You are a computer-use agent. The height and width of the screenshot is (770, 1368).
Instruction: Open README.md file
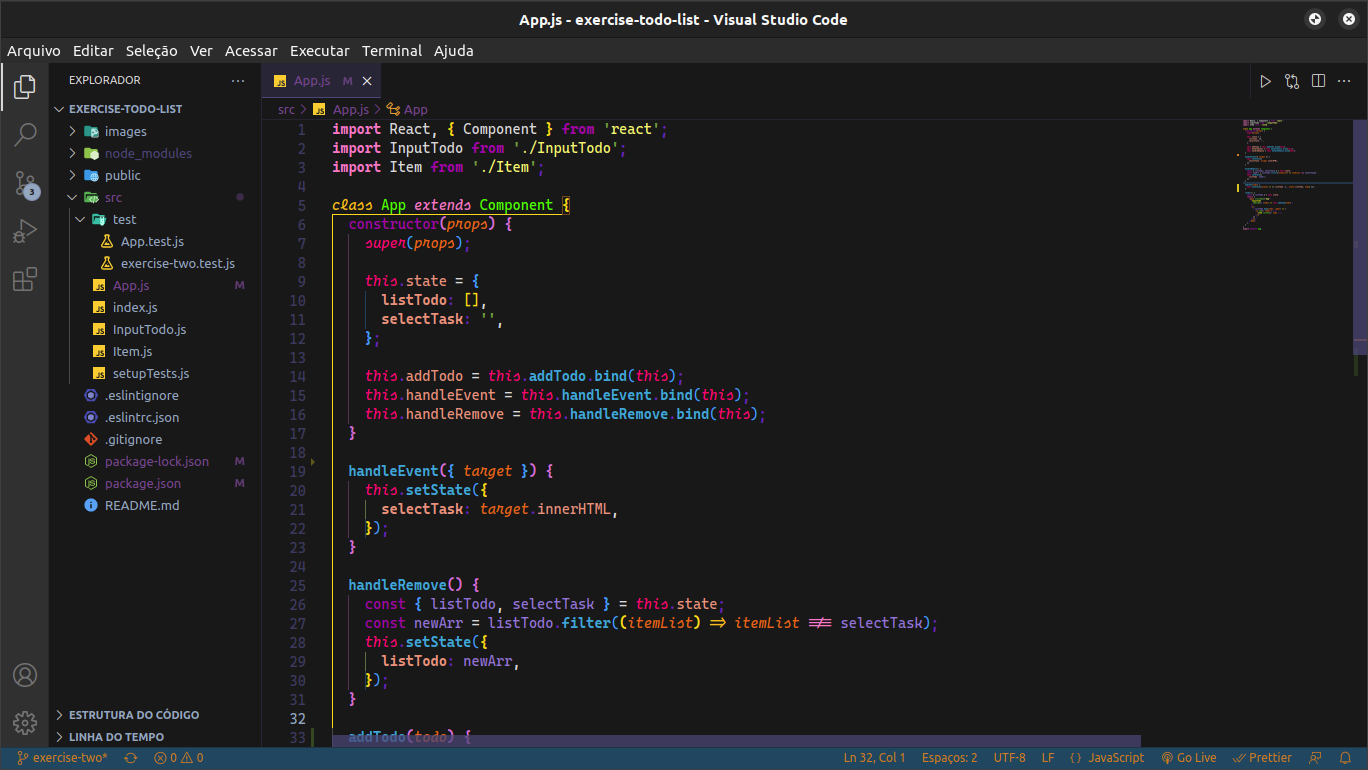coord(153,505)
